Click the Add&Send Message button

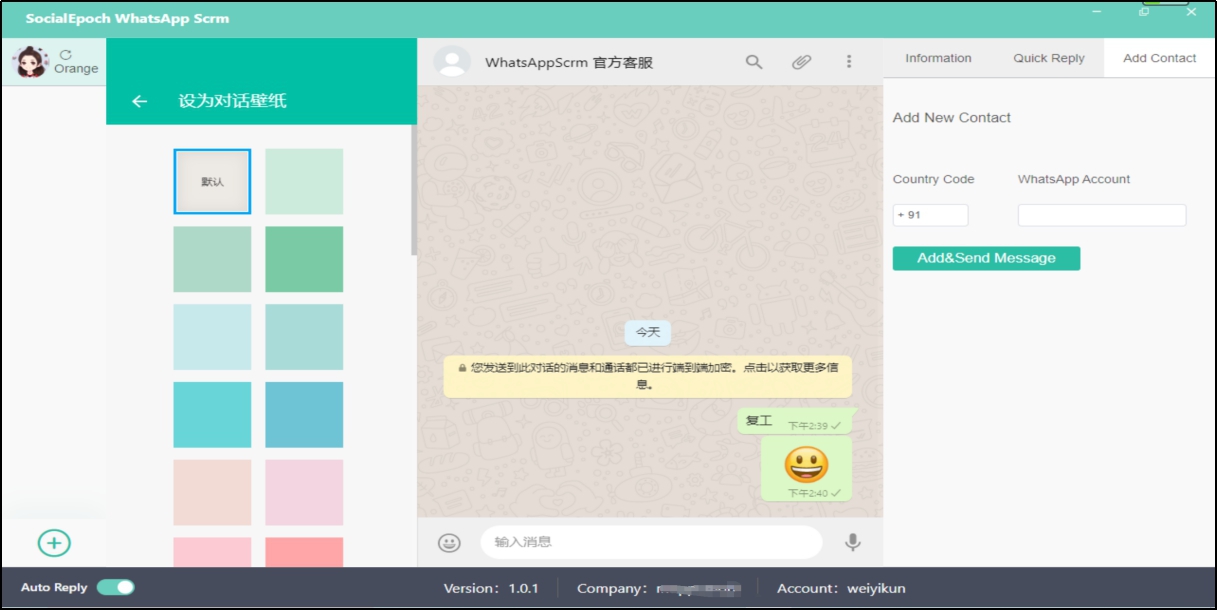pyautogui.click(x=986, y=258)
